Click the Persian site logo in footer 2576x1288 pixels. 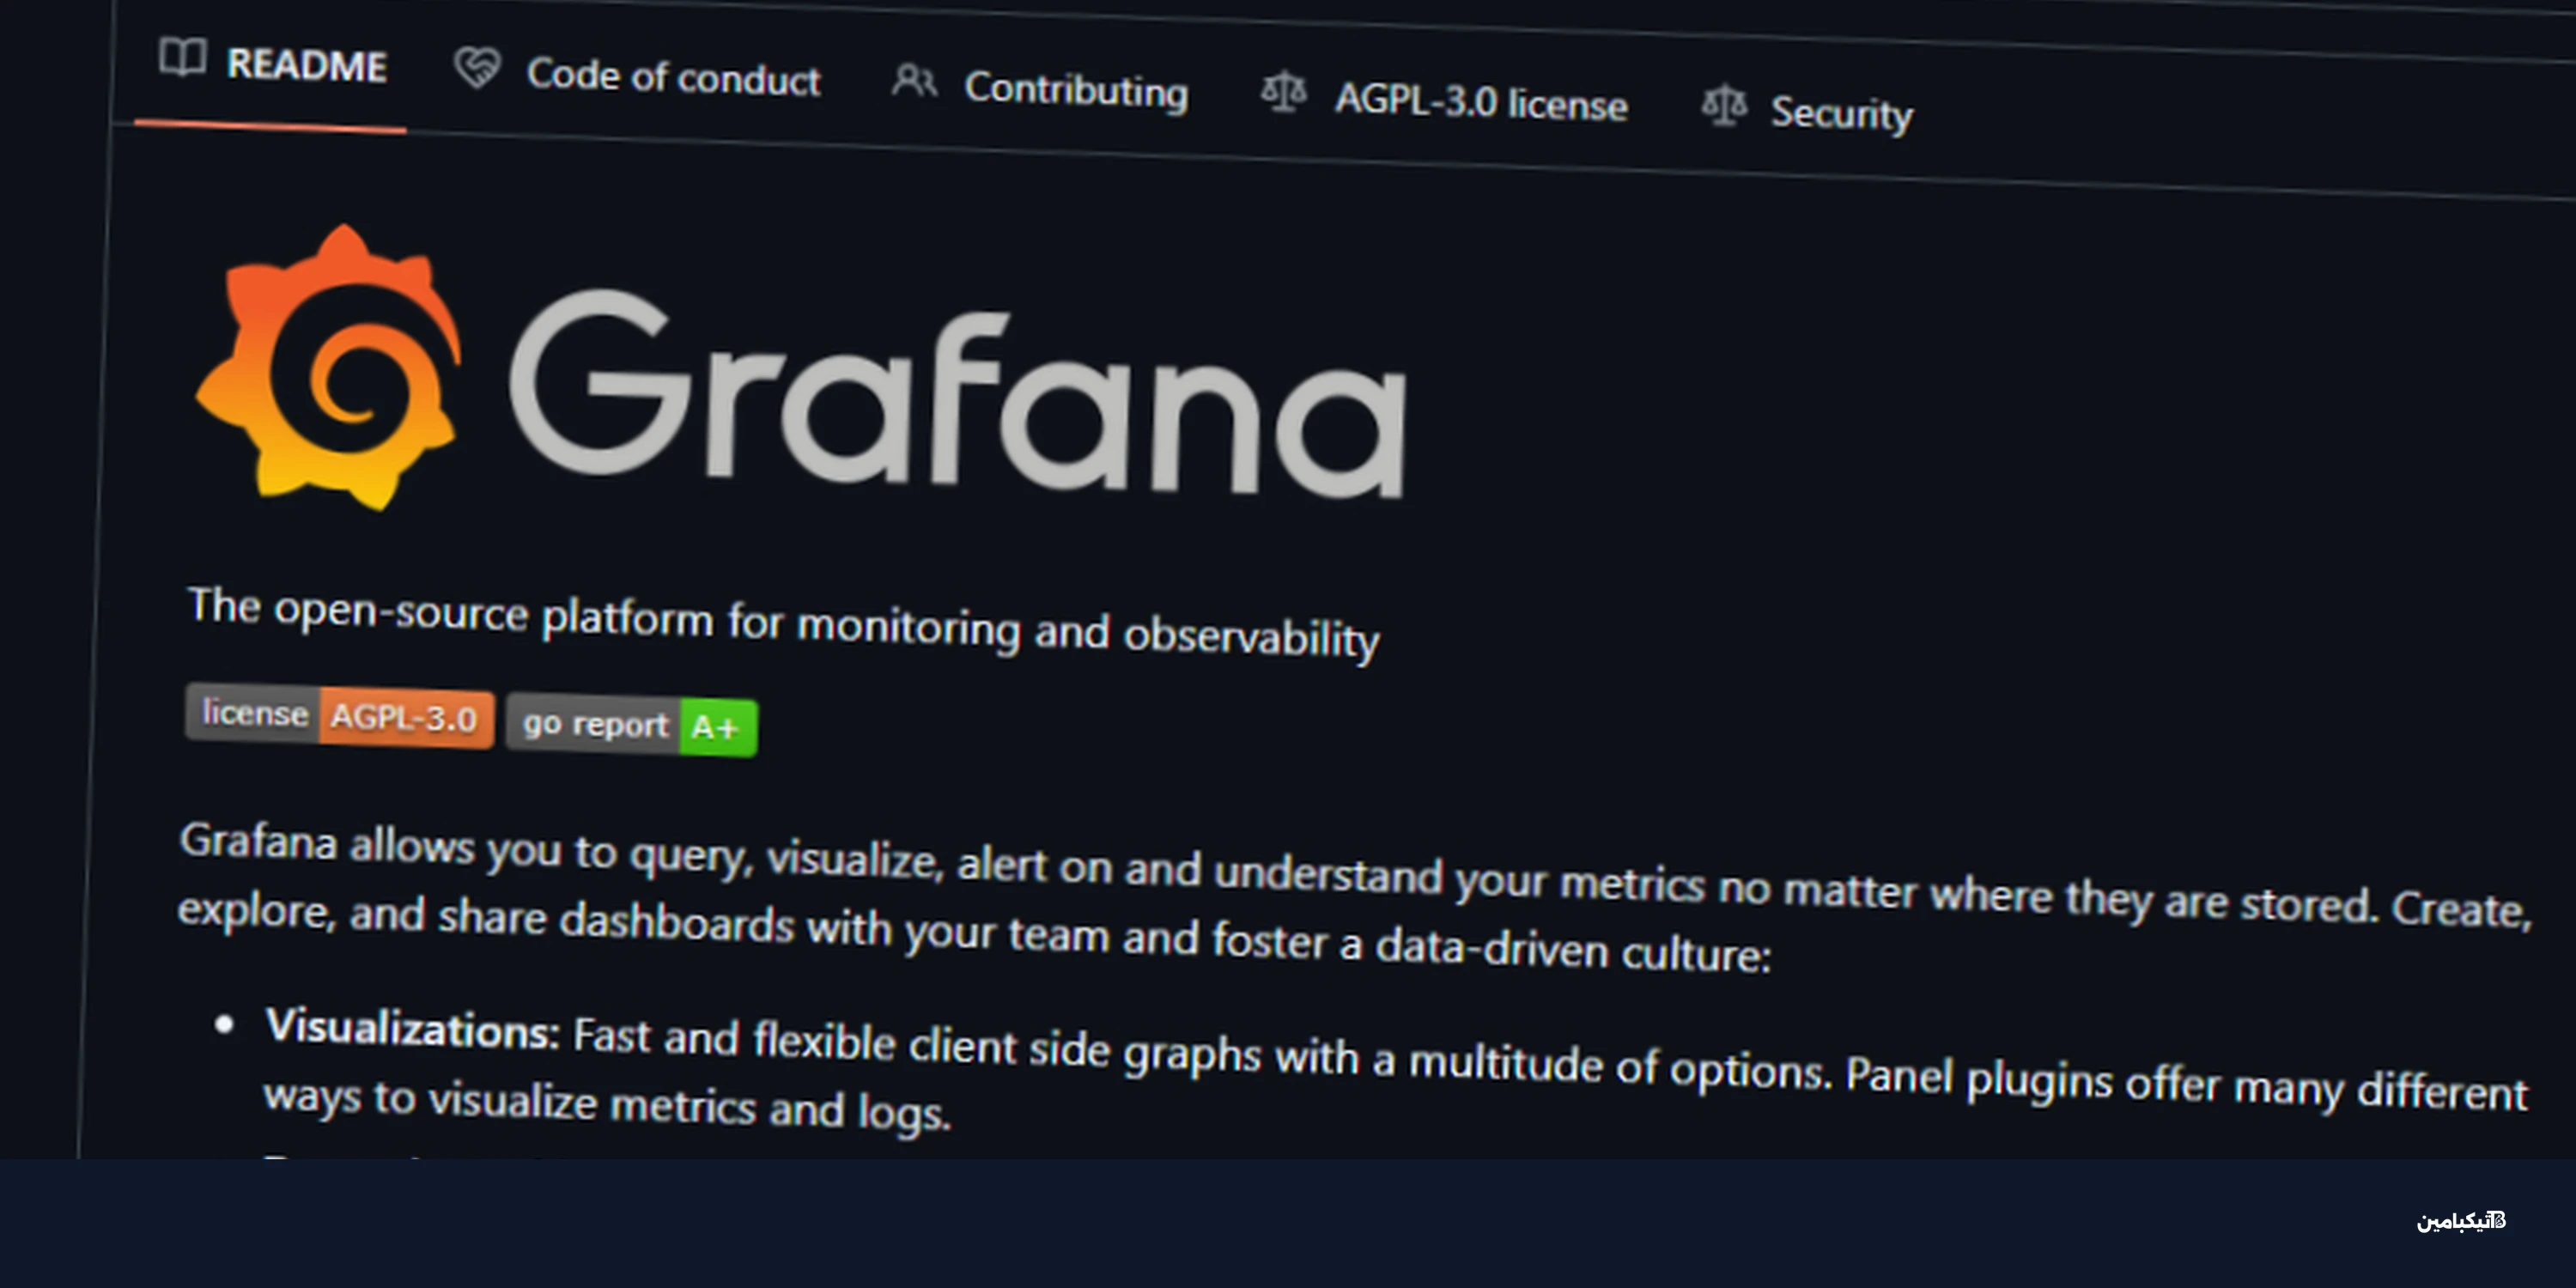tap(2461, 1221)
